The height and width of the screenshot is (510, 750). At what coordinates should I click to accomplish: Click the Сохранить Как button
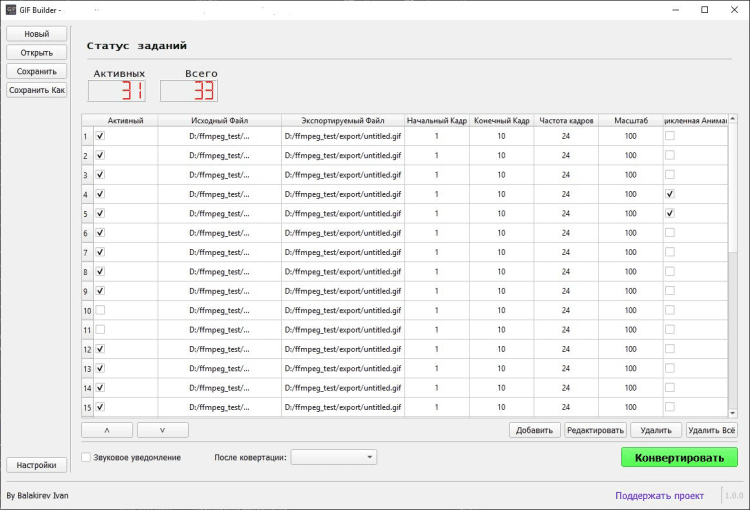36,90
